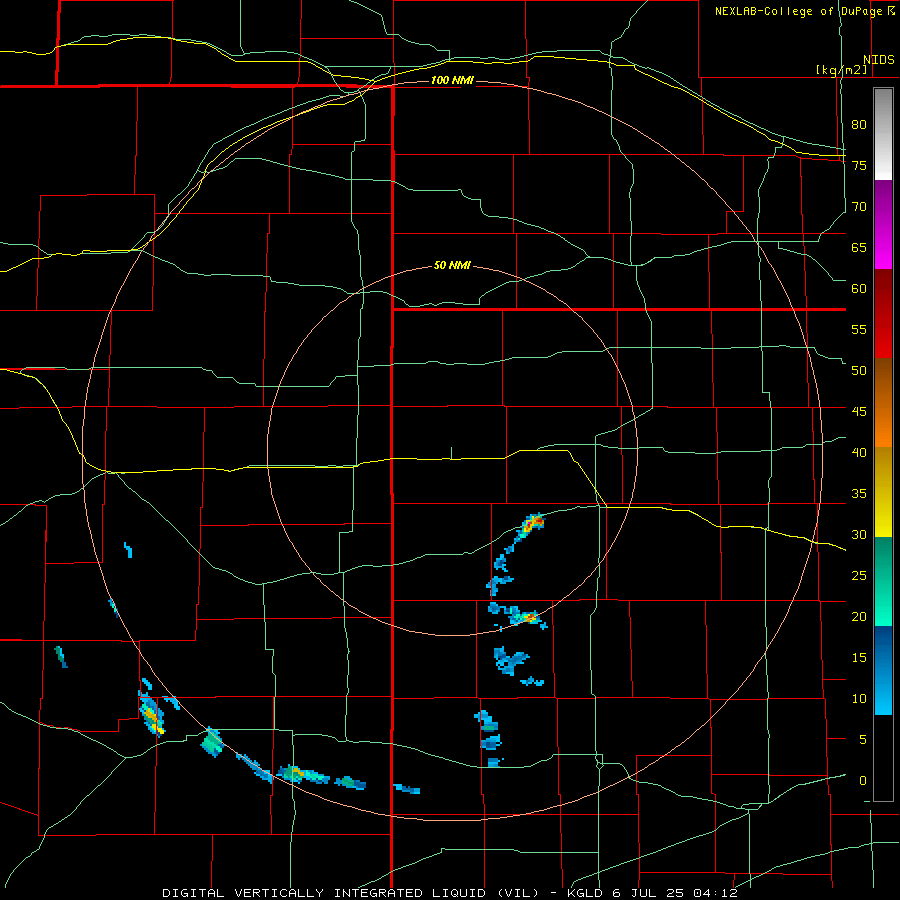
Task: Click the 10 value on the color scale
Action: (x=859, y=699)
